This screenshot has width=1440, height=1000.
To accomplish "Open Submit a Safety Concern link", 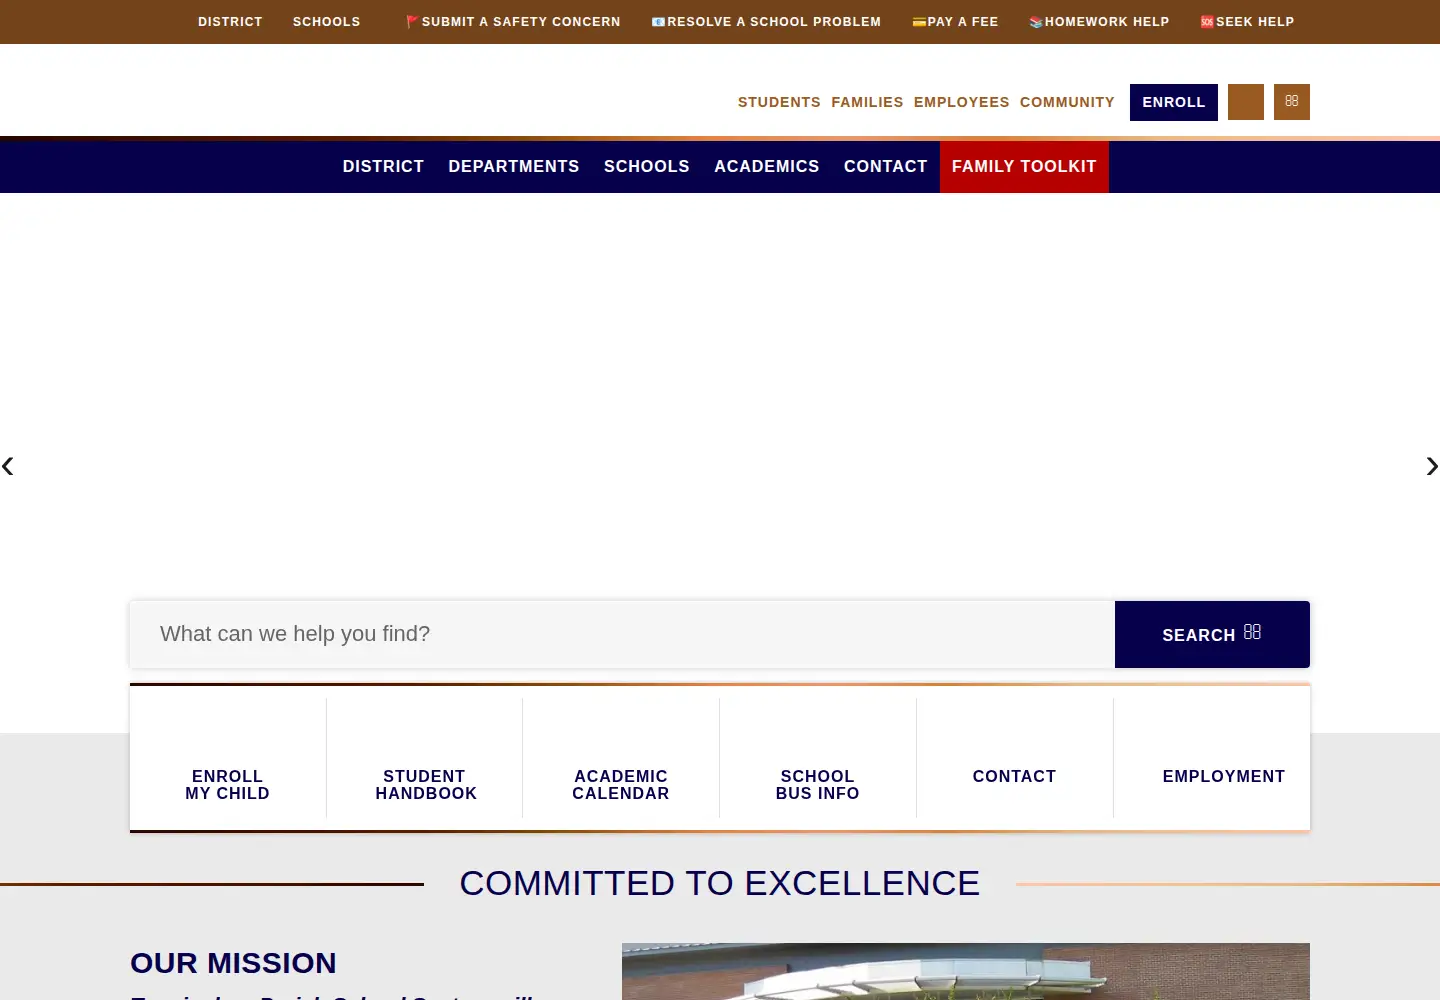I will coord(513,22).
